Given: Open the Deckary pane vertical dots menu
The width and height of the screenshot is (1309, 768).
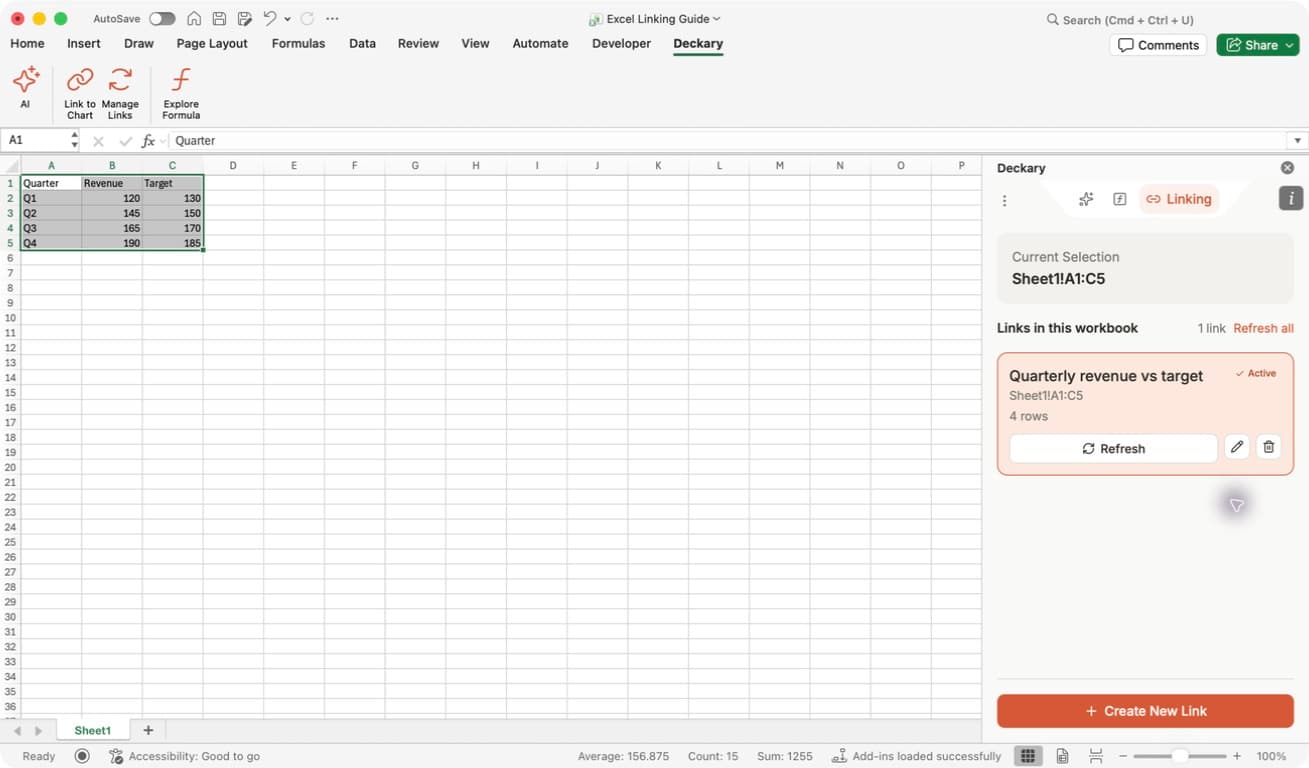Looking at the screenshot, I should (x=1004, y=200).
